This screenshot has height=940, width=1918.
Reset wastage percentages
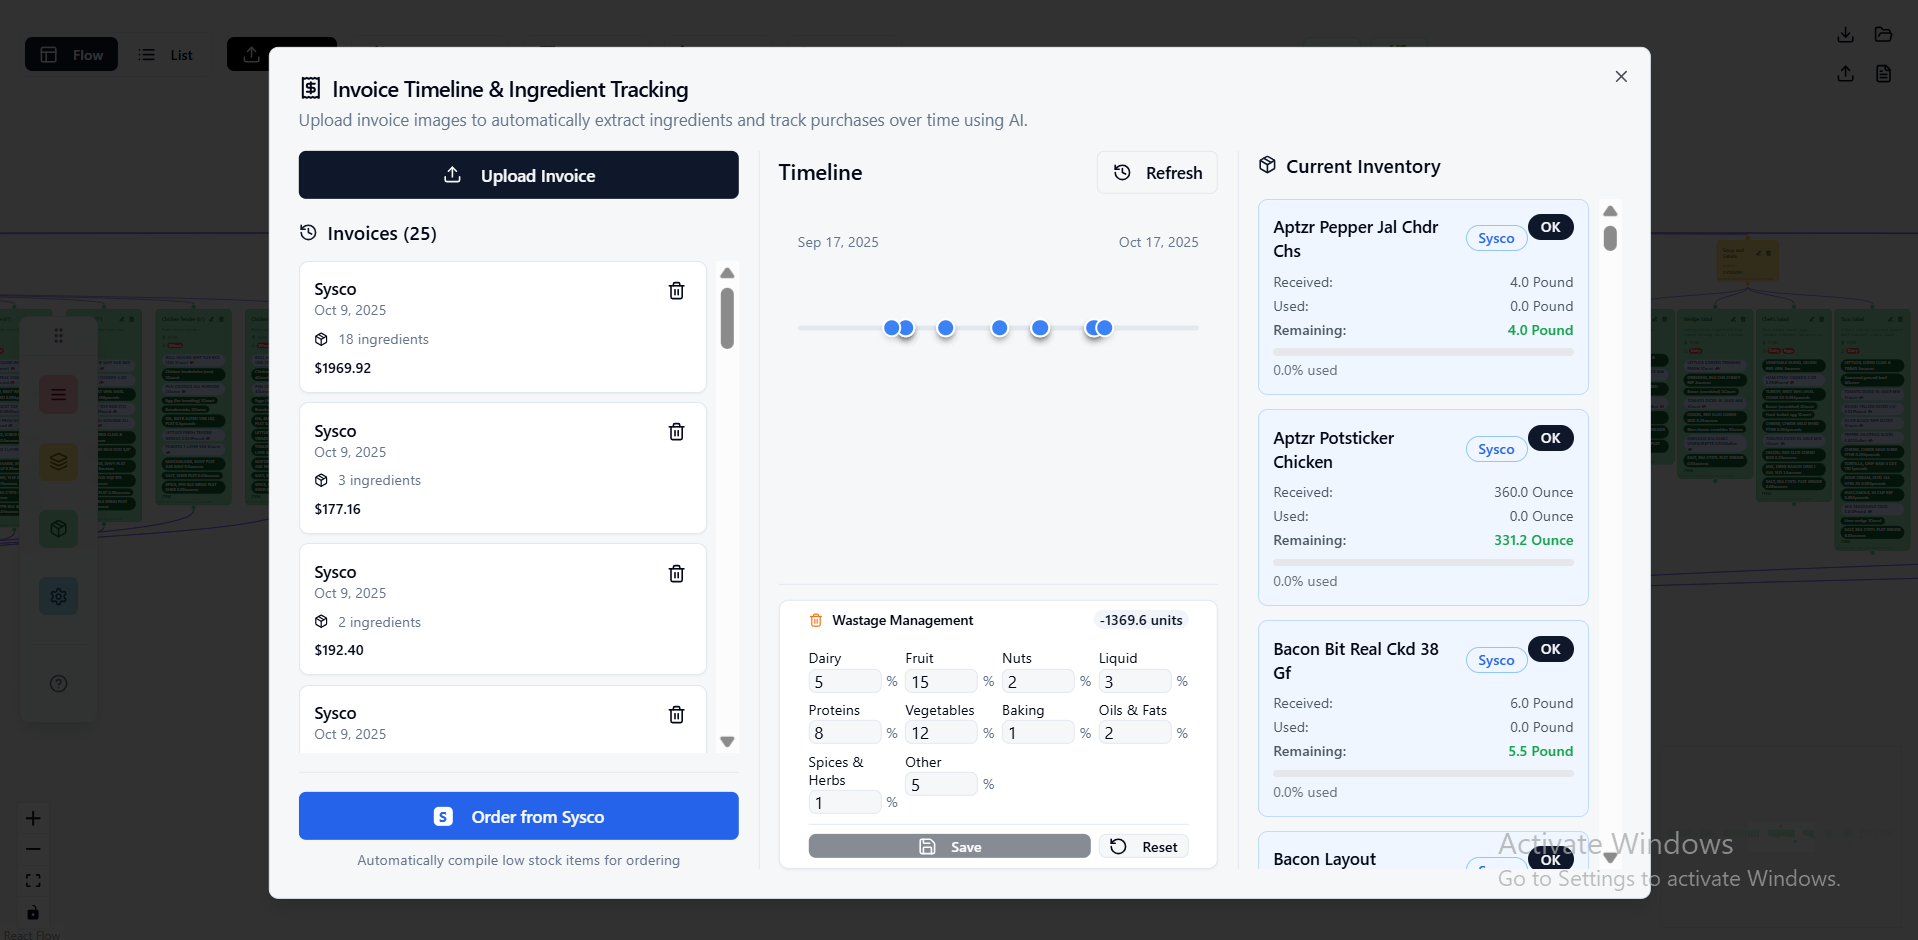coord(1143,847)
